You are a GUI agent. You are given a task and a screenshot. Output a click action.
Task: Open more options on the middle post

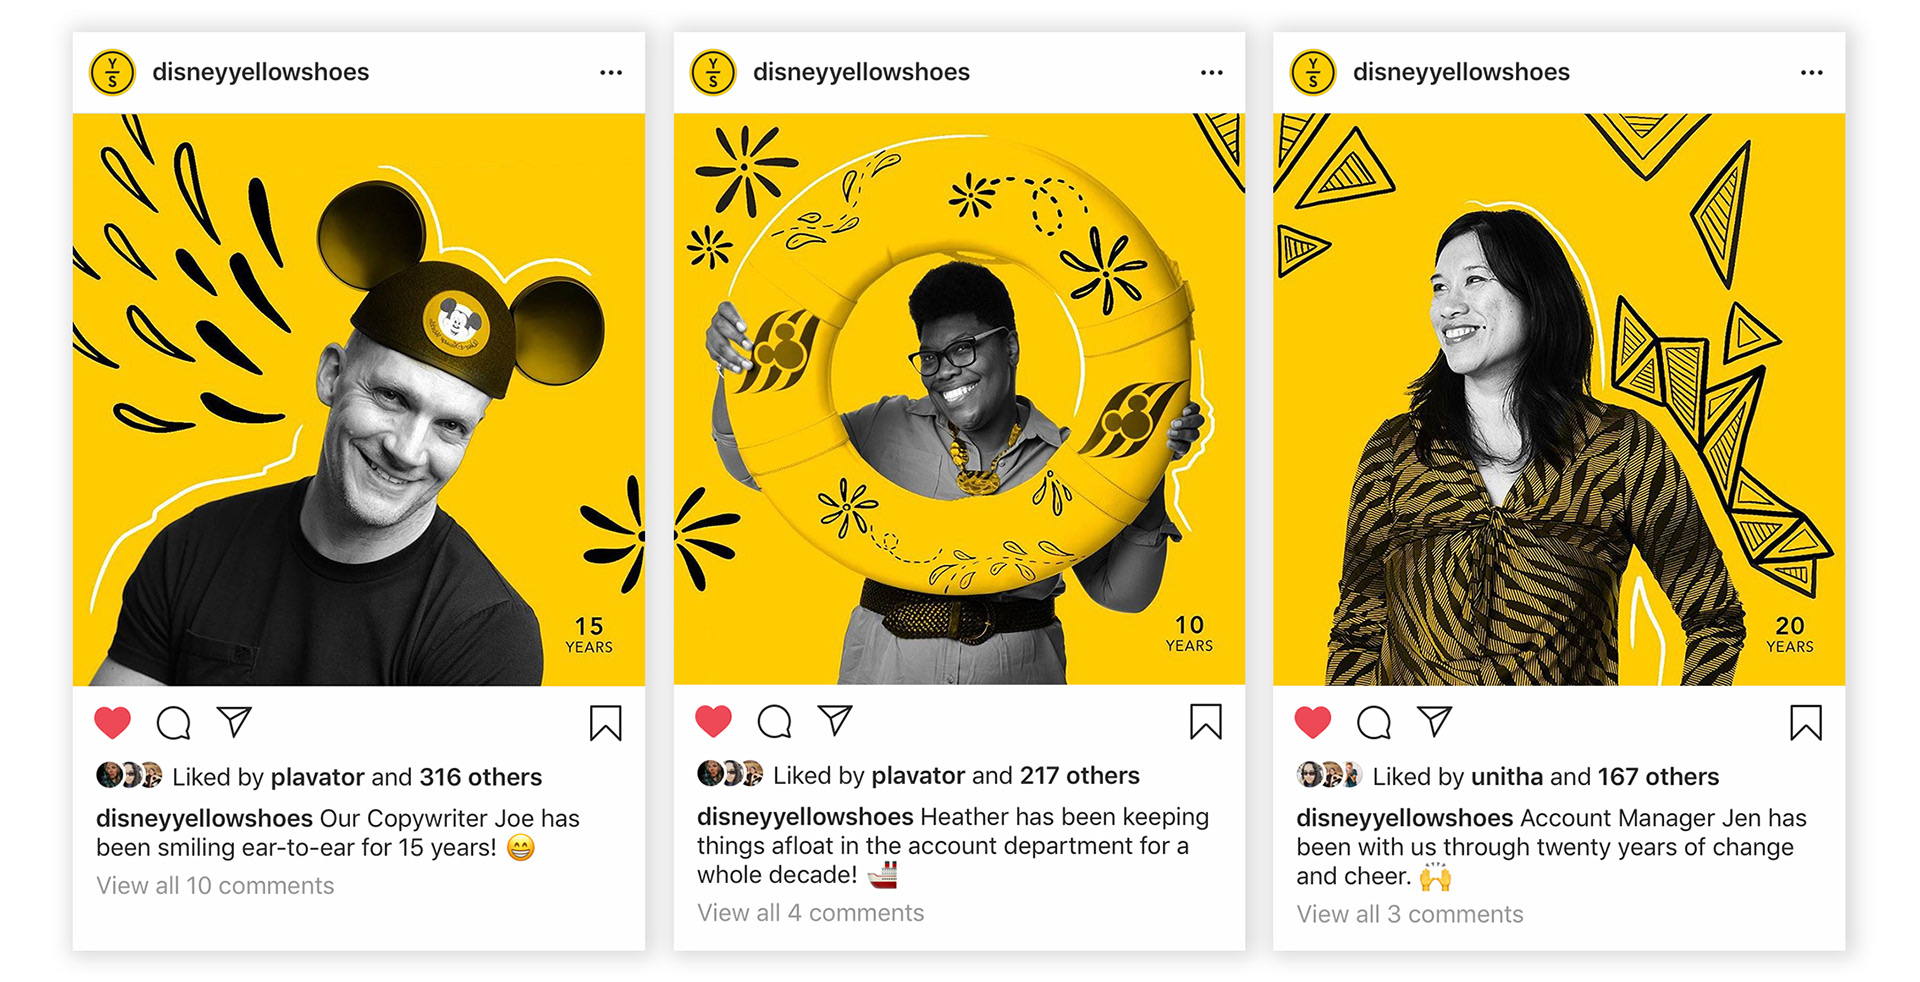pos(1212,73)
